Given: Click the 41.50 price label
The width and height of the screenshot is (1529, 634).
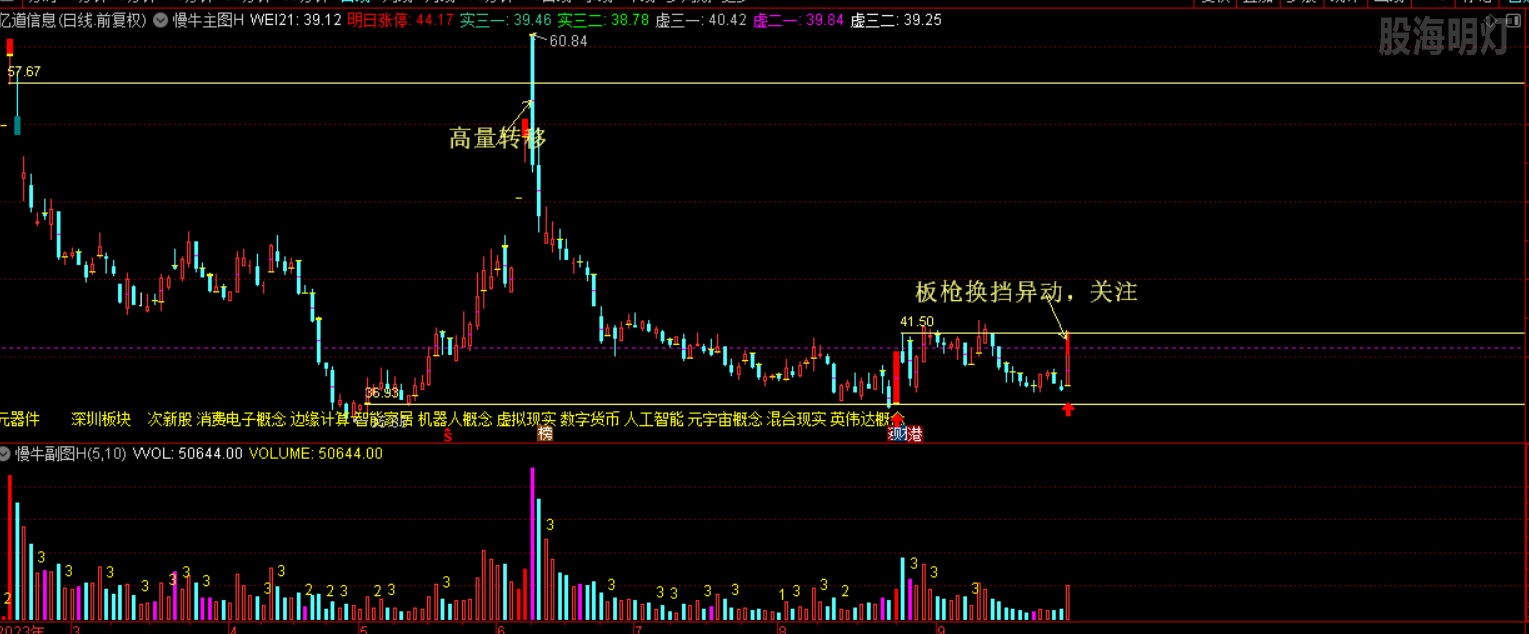Looking at the screenshot, I should (x=917, y=322).
